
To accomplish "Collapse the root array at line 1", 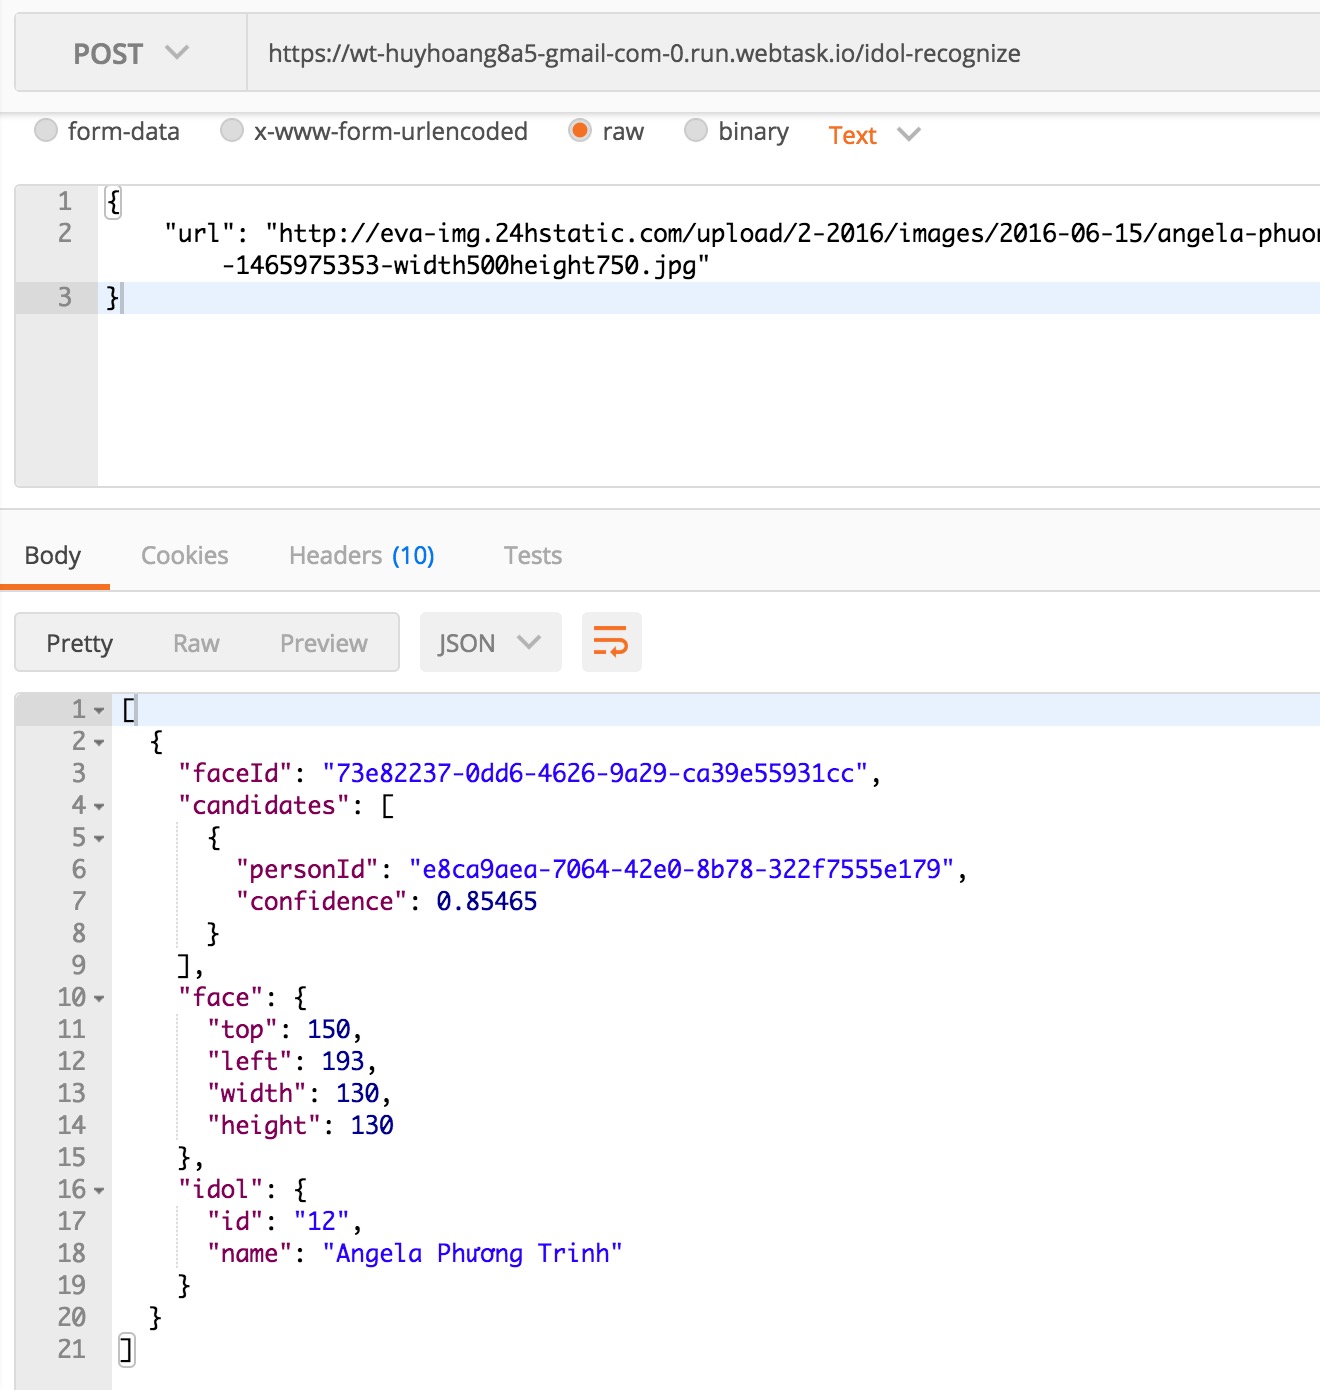I will click(x=99, y=711).
